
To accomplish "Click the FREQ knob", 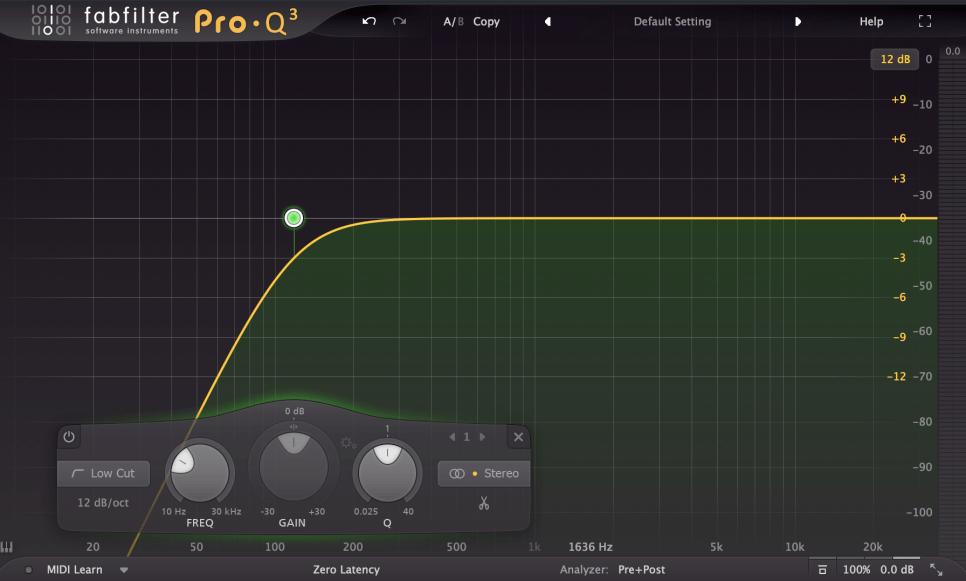I will (x=199, y=470).
